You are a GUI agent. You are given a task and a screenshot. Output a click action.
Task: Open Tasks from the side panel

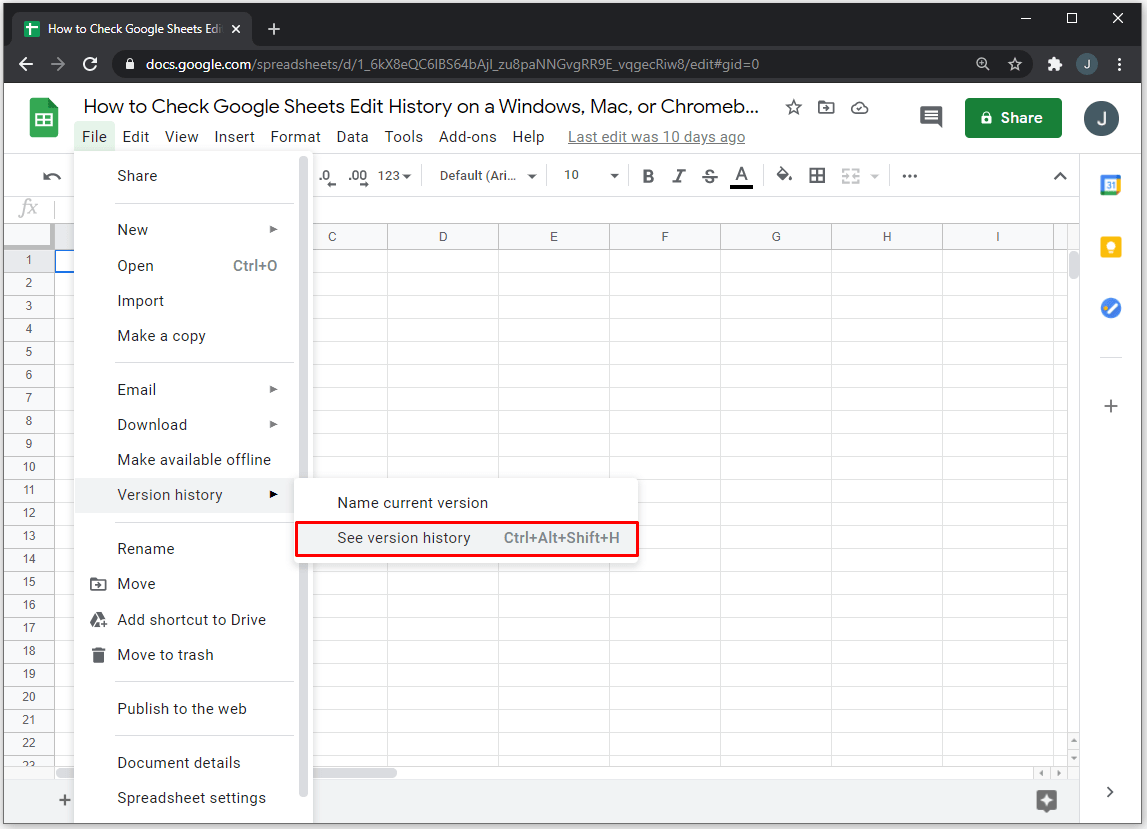point(1110,308)
